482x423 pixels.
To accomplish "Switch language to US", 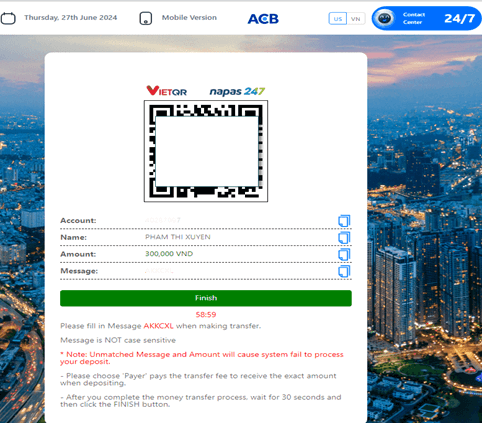I will point(338,19).
